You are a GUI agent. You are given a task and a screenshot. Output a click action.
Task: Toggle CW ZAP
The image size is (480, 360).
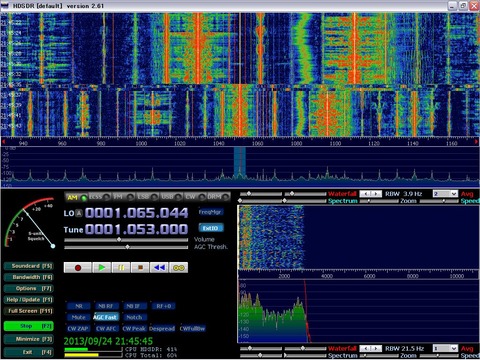(x=78, y=329)
